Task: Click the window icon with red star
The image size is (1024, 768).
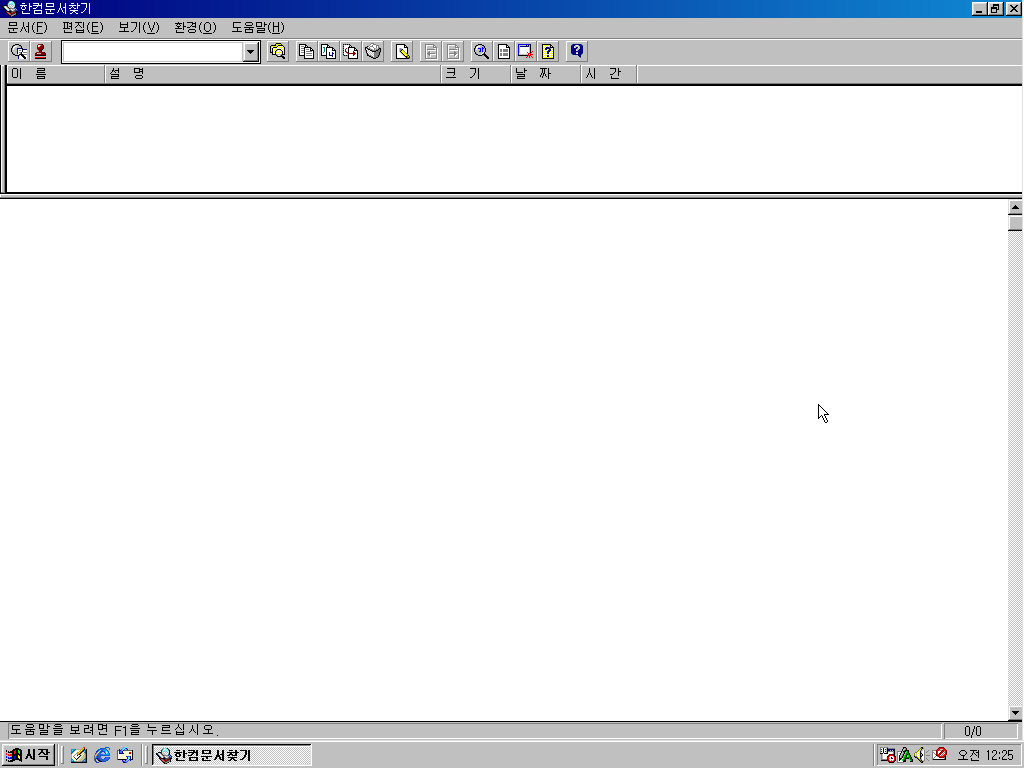Action: [x=526, y=52]
